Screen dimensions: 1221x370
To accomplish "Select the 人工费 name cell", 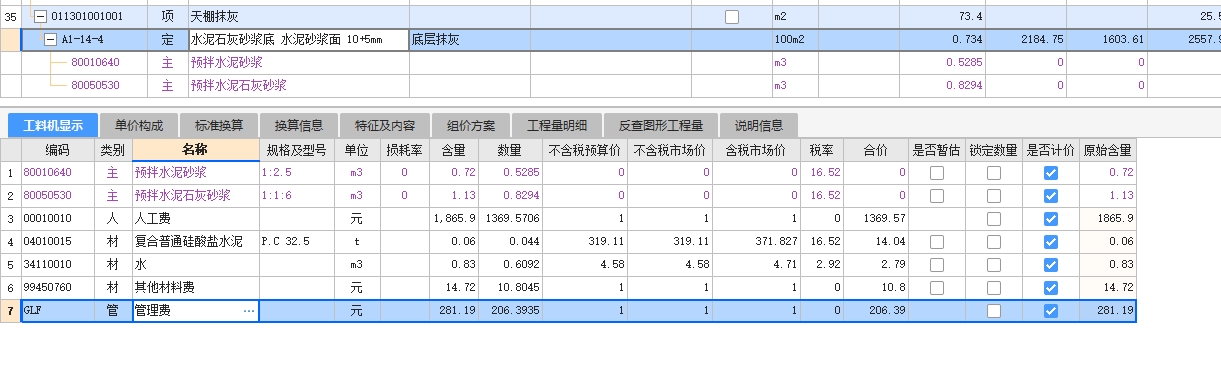I will pos(195,219).
